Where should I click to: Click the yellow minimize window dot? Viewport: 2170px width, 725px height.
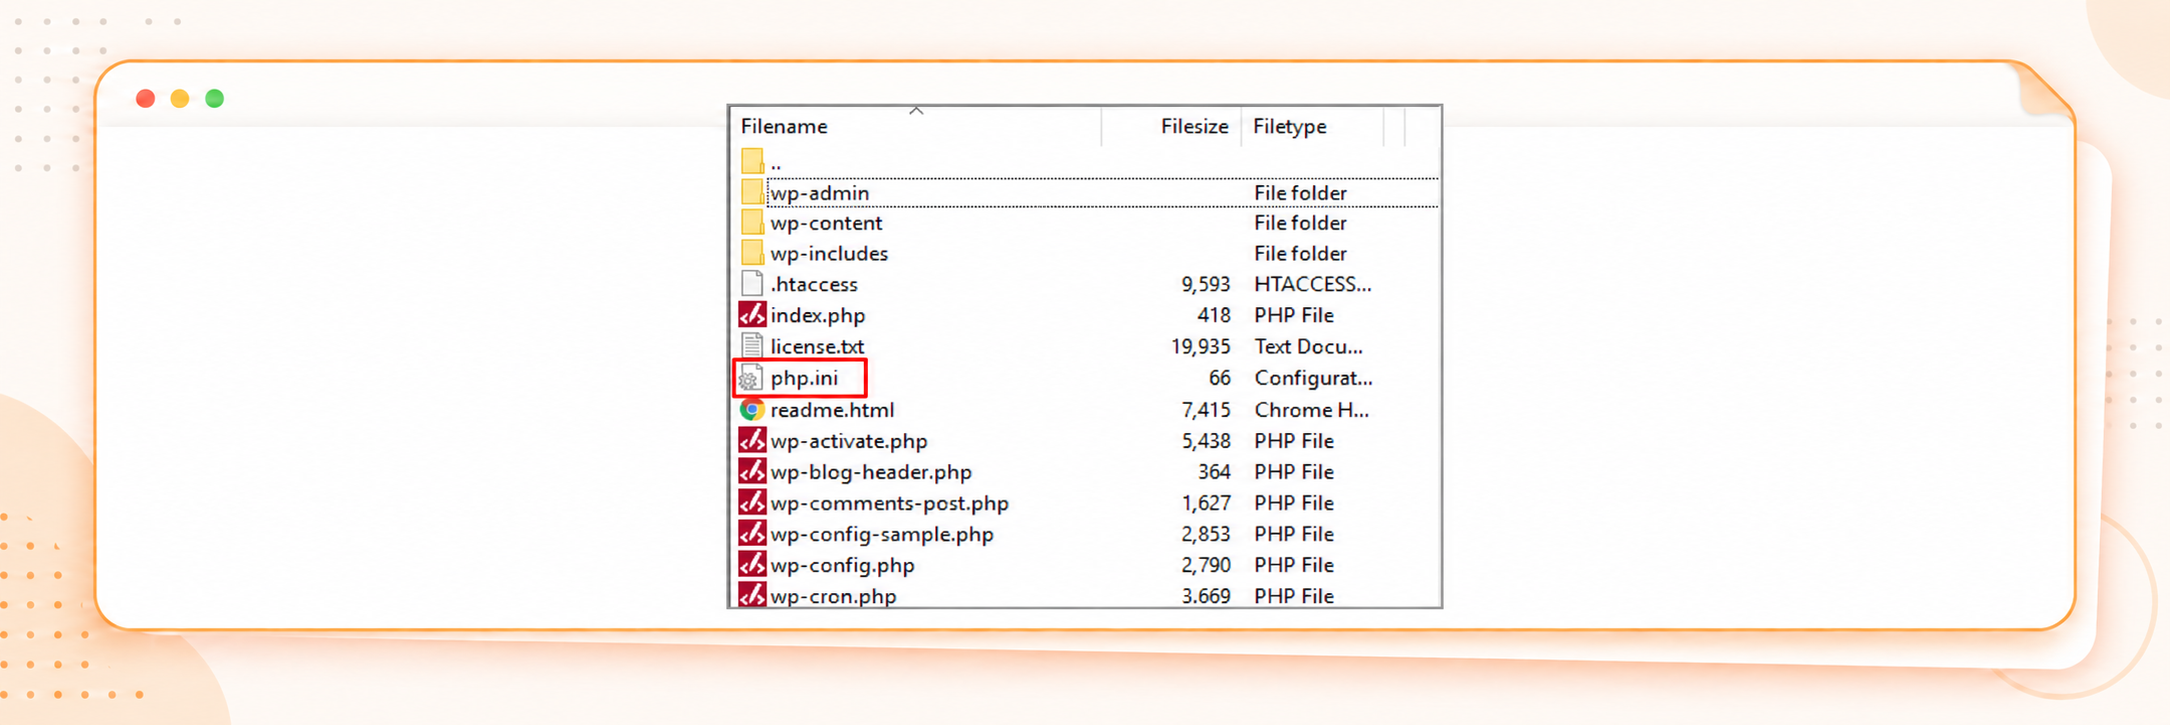180,98
